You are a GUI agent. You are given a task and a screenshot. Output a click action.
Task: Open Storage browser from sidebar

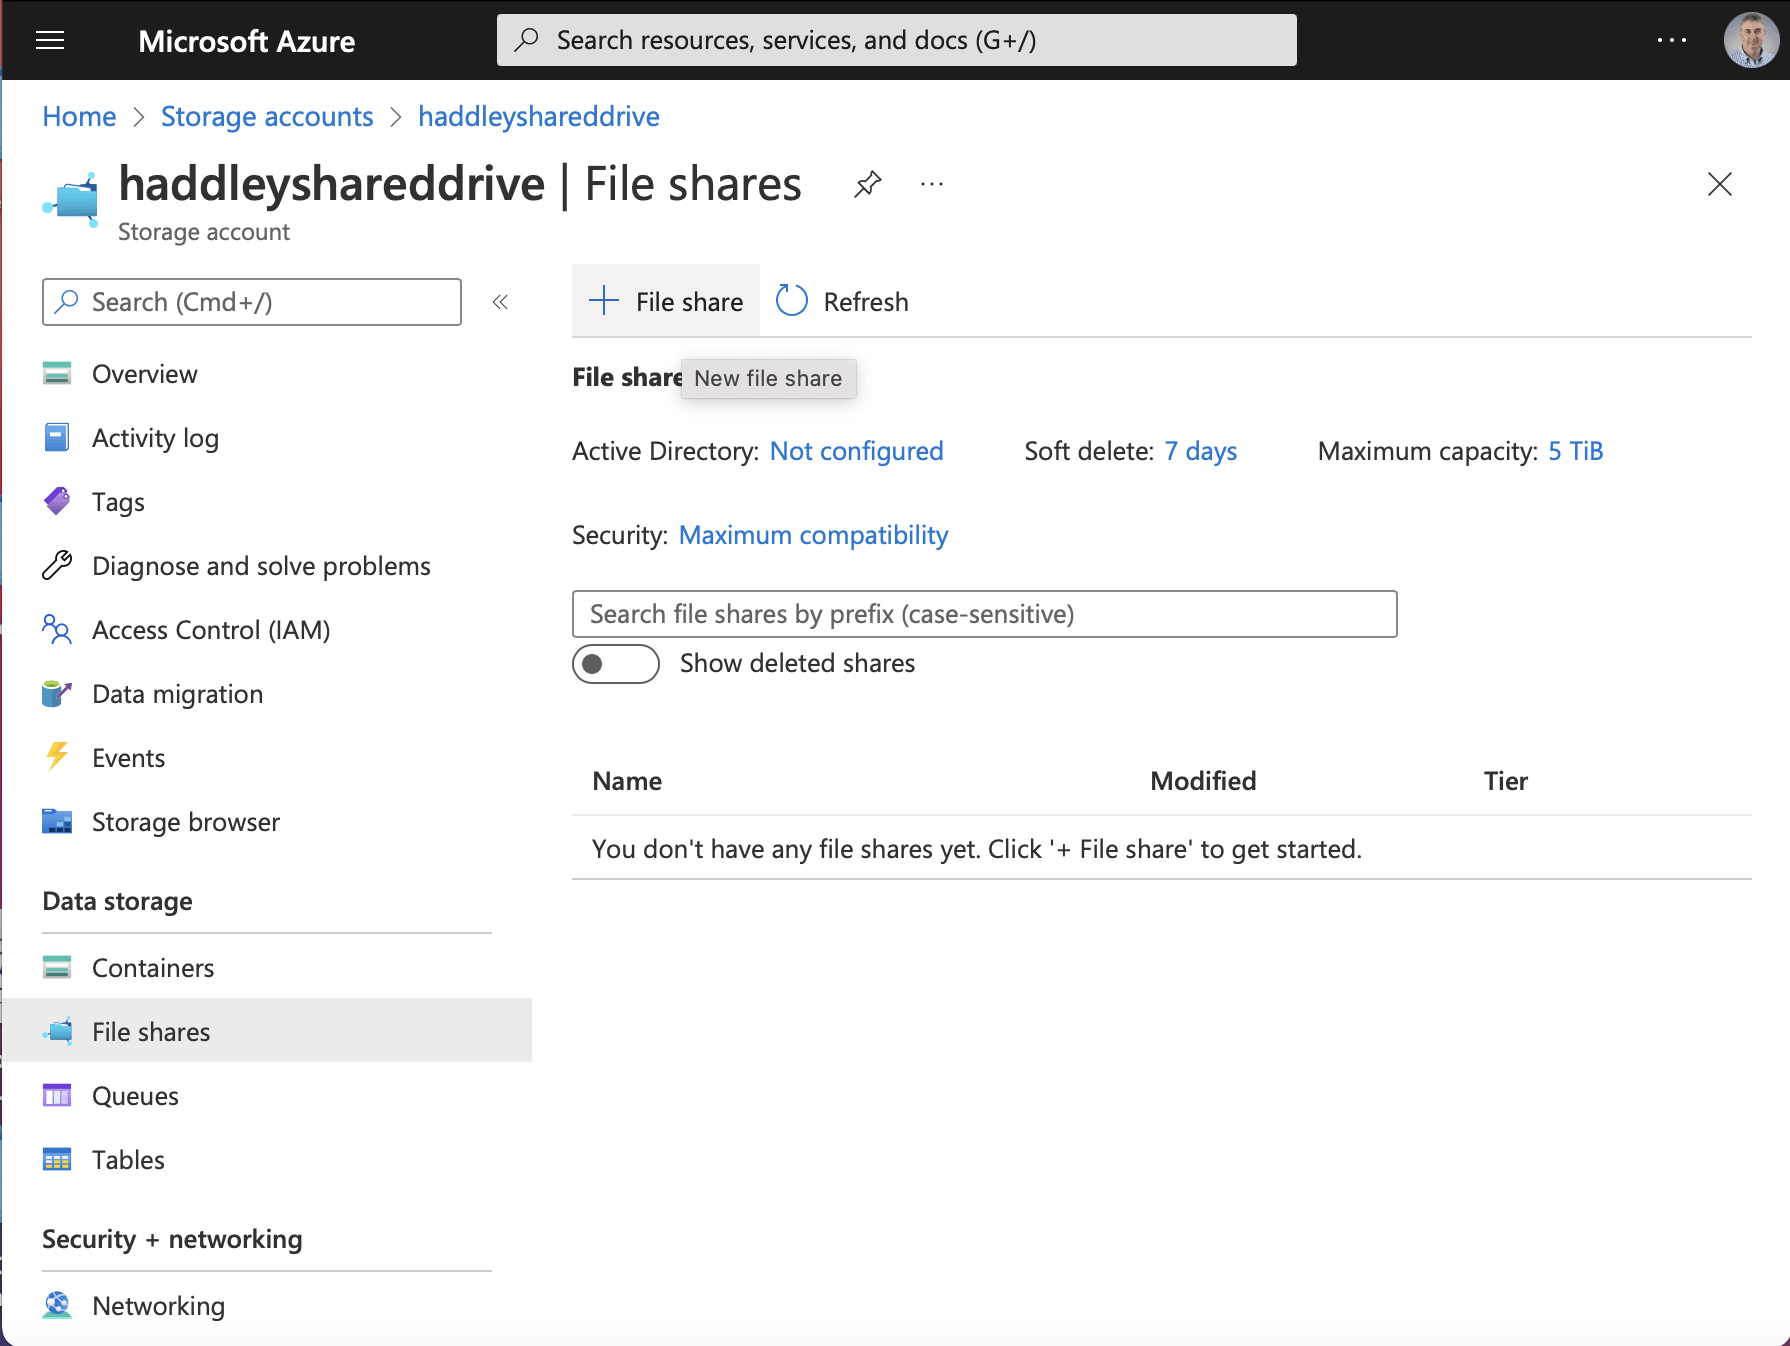click(185, 822)
